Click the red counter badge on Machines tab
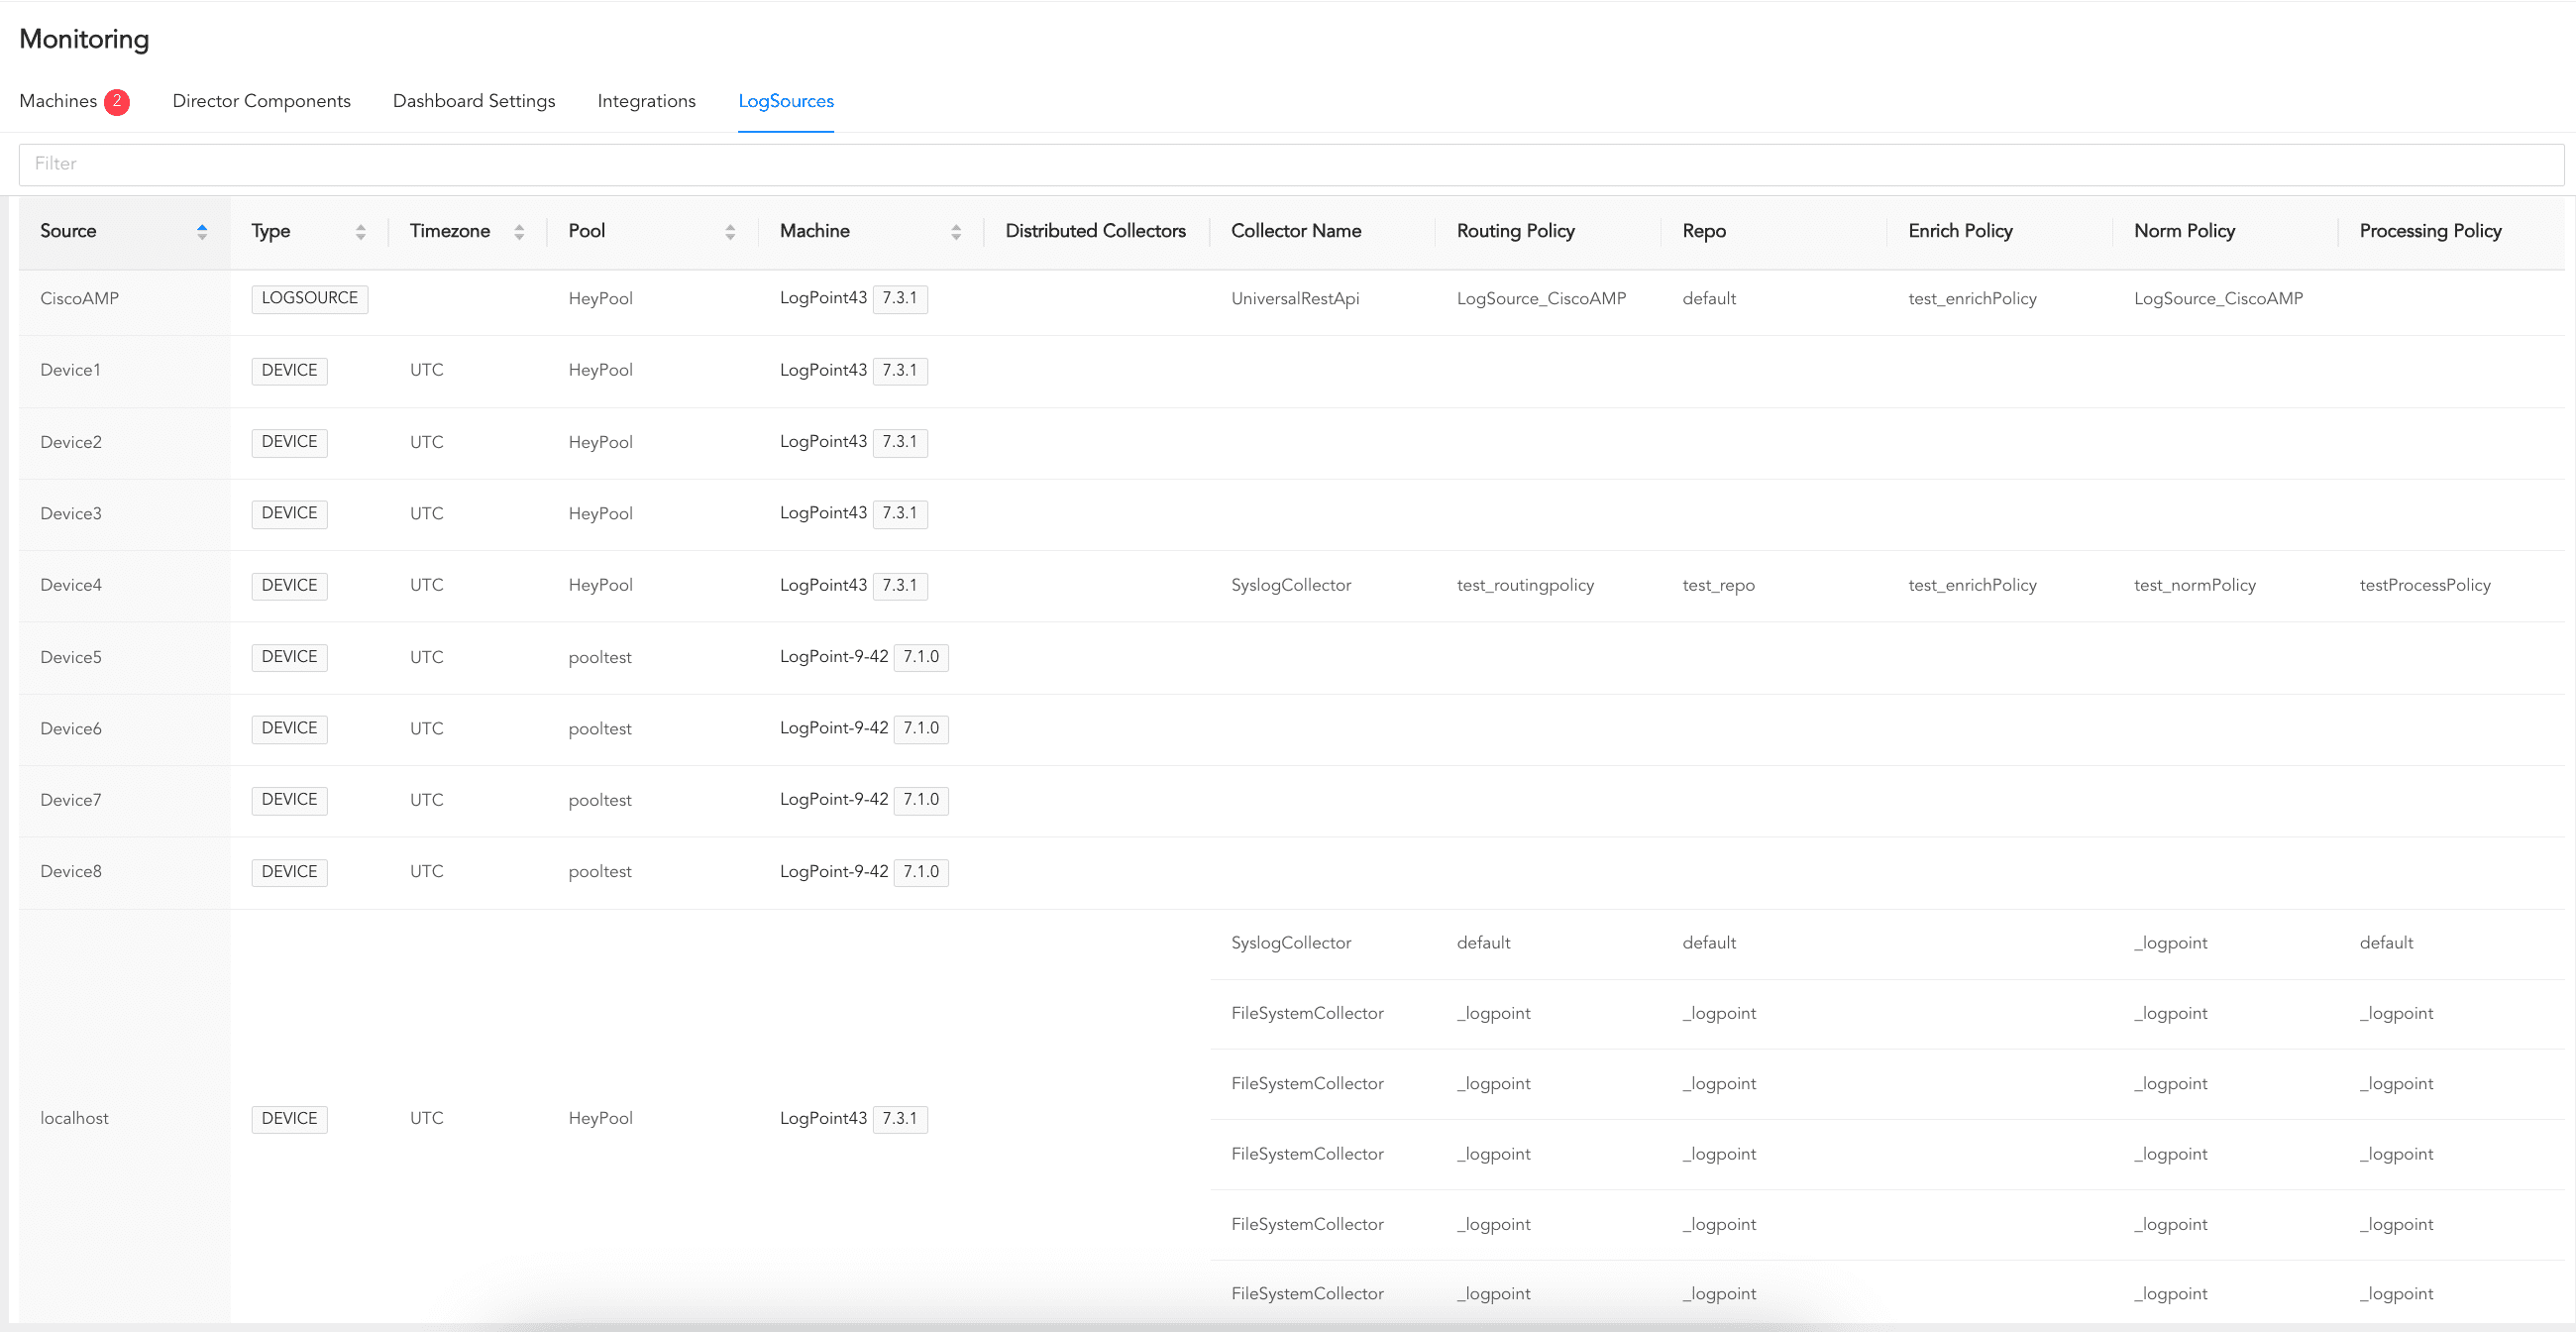2576x1332 pixels. click(x=117, y=101)
